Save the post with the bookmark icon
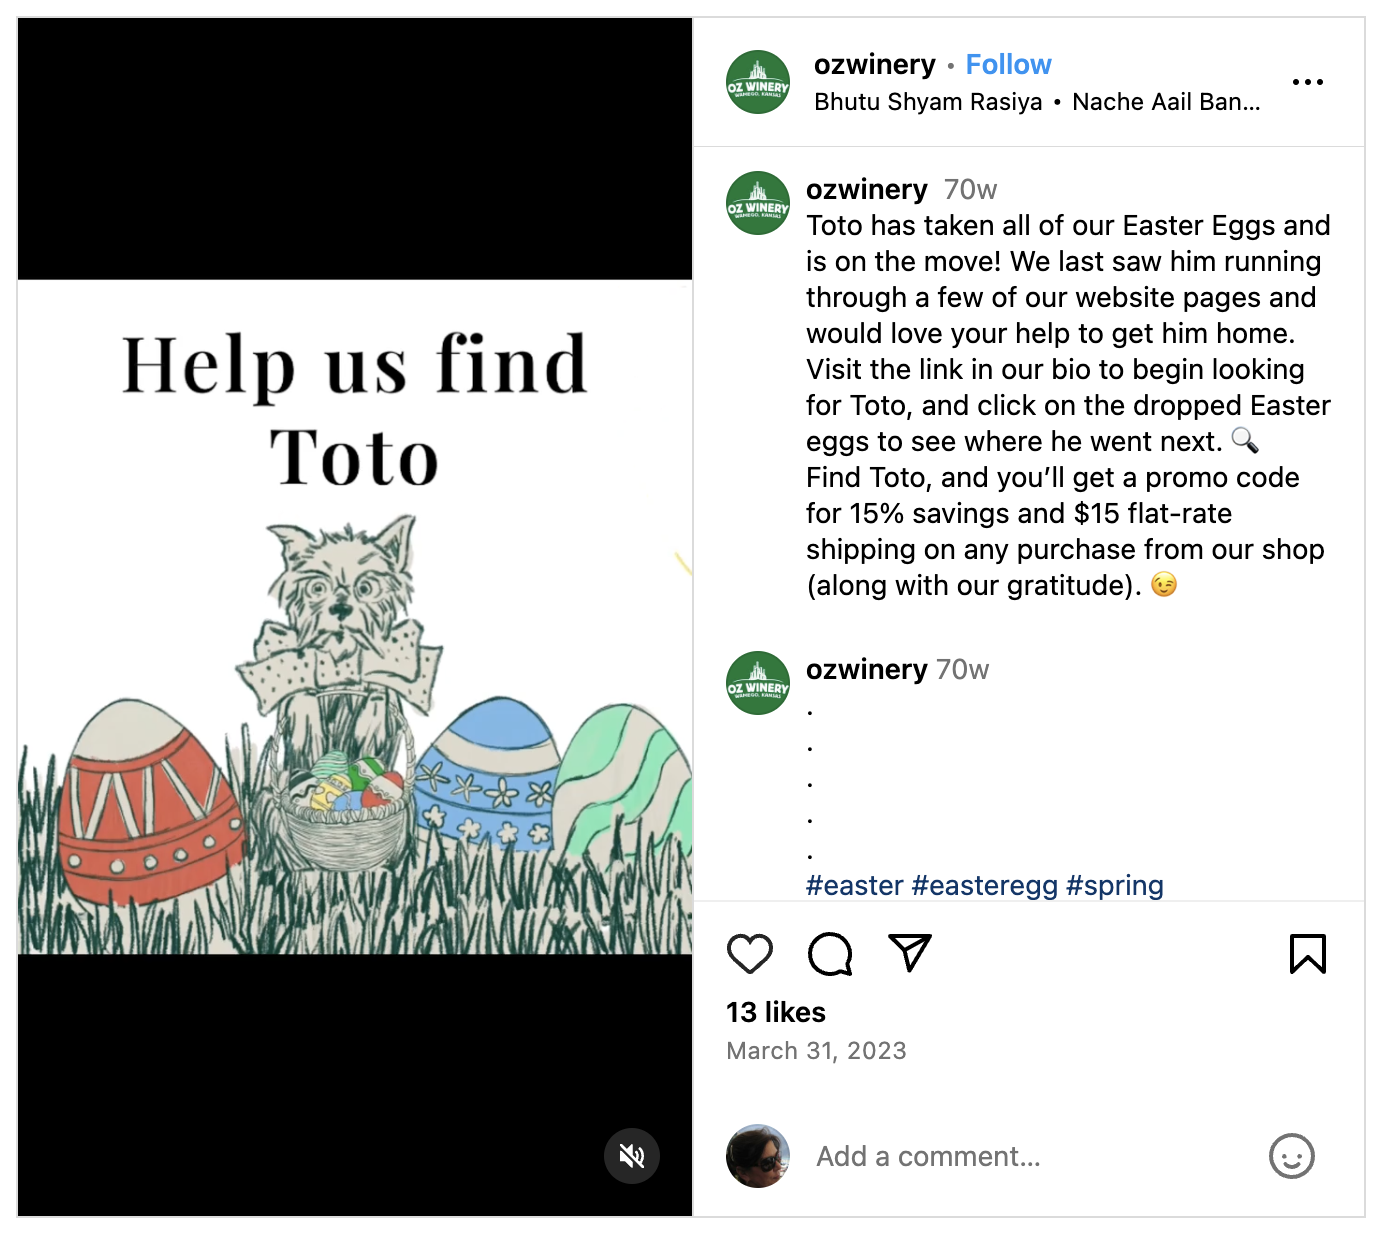The width and height of the screenshot is (1378, 1242). click(x=1307, y=954)
